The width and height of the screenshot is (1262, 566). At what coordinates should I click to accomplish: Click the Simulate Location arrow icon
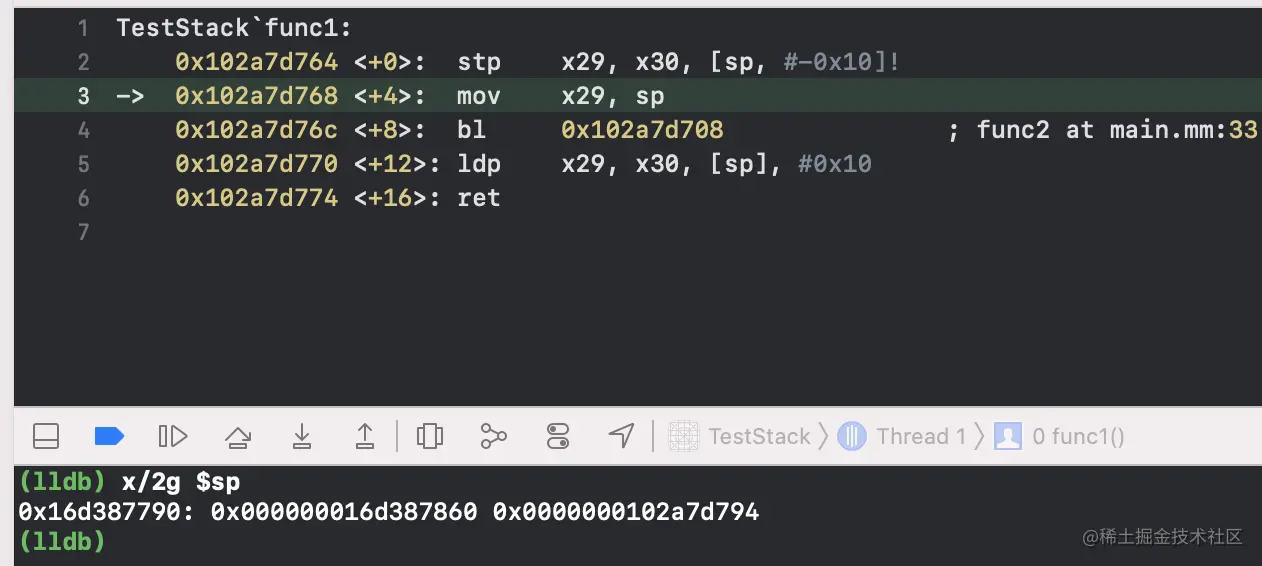pyautogui.click(x=622, y=435)
